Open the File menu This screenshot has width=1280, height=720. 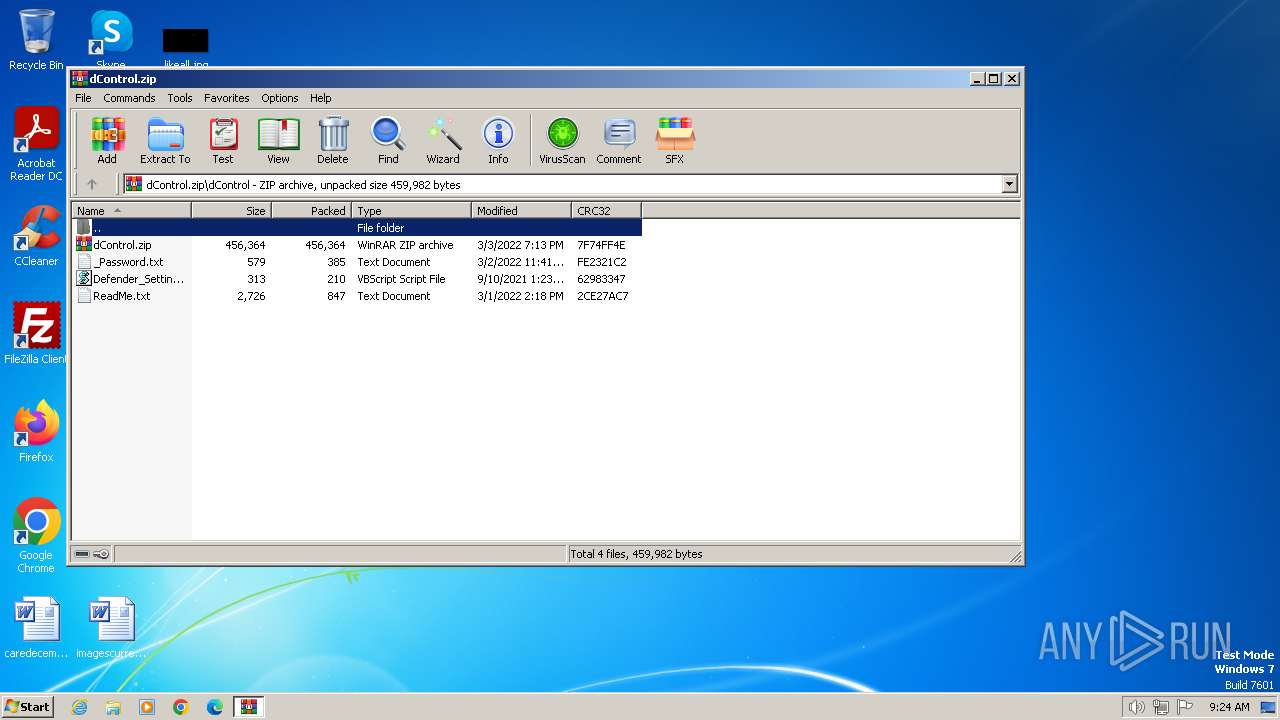83,98
